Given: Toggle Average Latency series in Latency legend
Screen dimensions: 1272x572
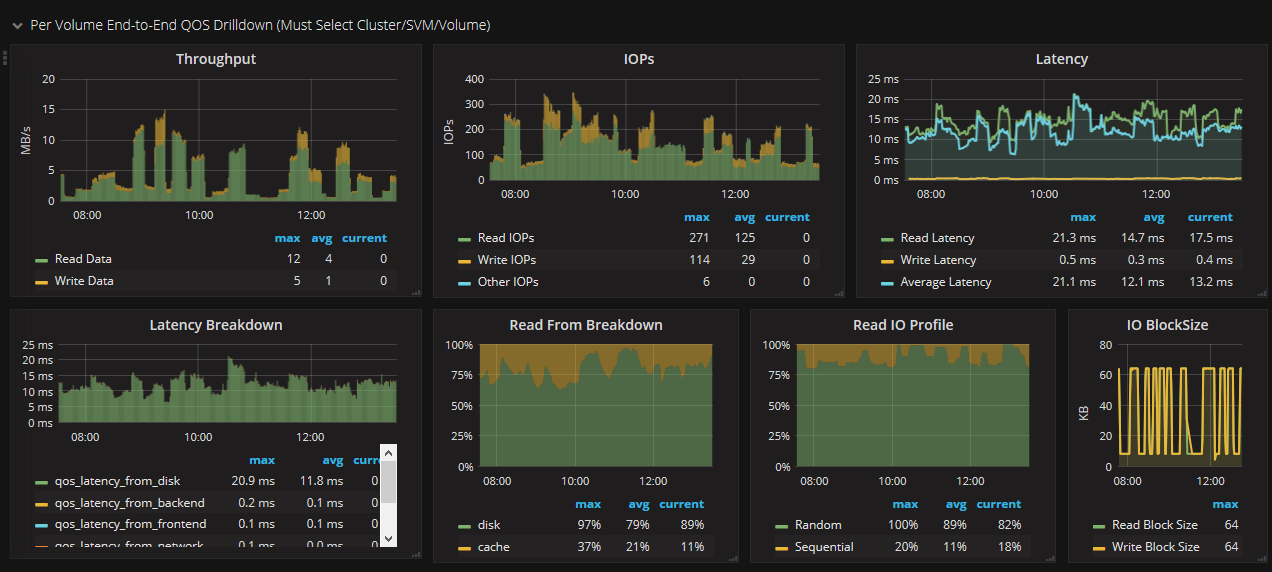Looking at the screenshot, I should click(945, 282).
